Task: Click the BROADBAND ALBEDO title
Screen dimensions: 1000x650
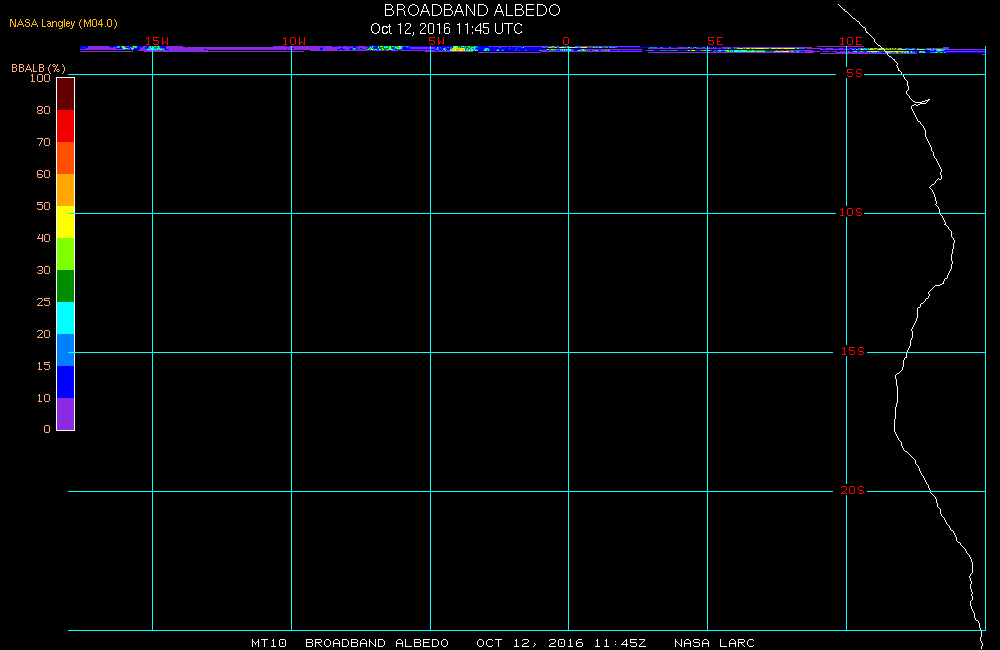Action: tap(472, 10)
